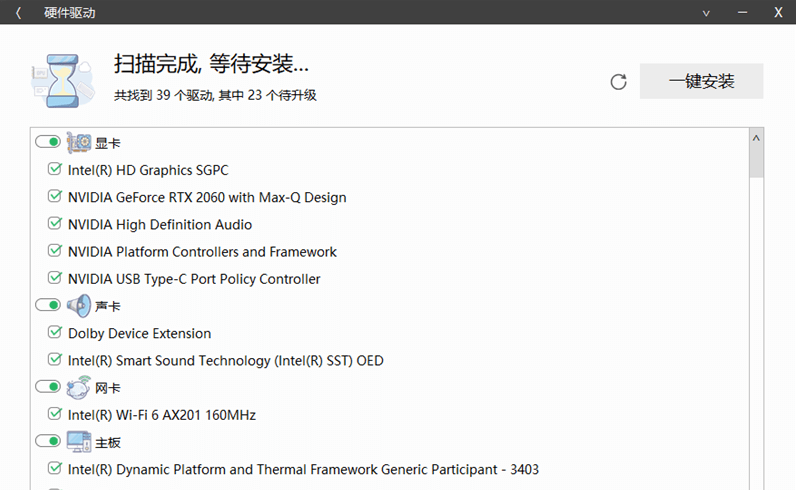Toggle the 声卡 category switch
The height and width of the screenshot is (490, 796).
click(x=47, y=306)
